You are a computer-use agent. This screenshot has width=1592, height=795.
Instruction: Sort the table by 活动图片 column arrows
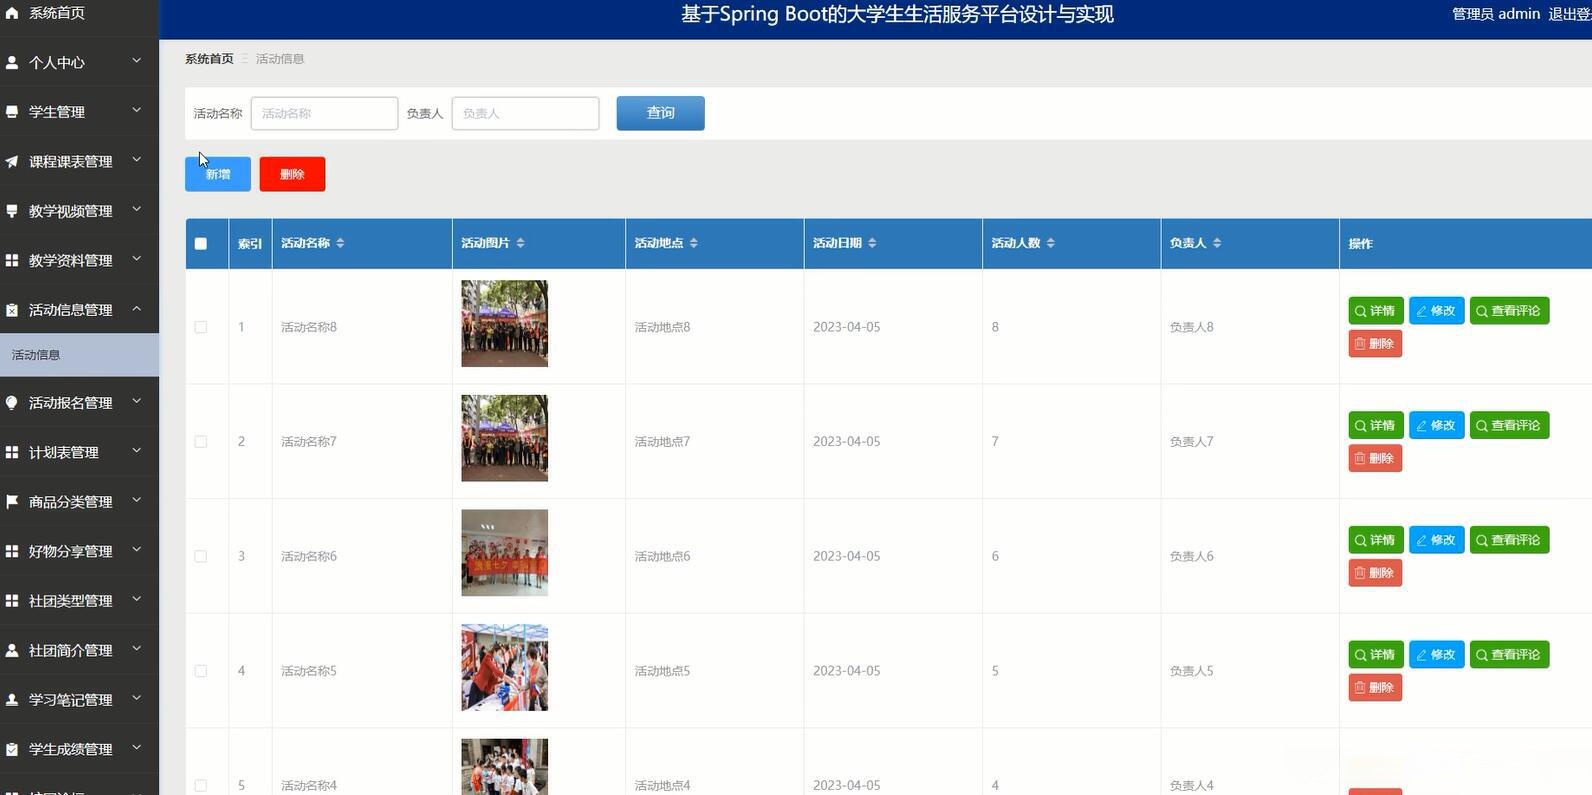(520, 243)
